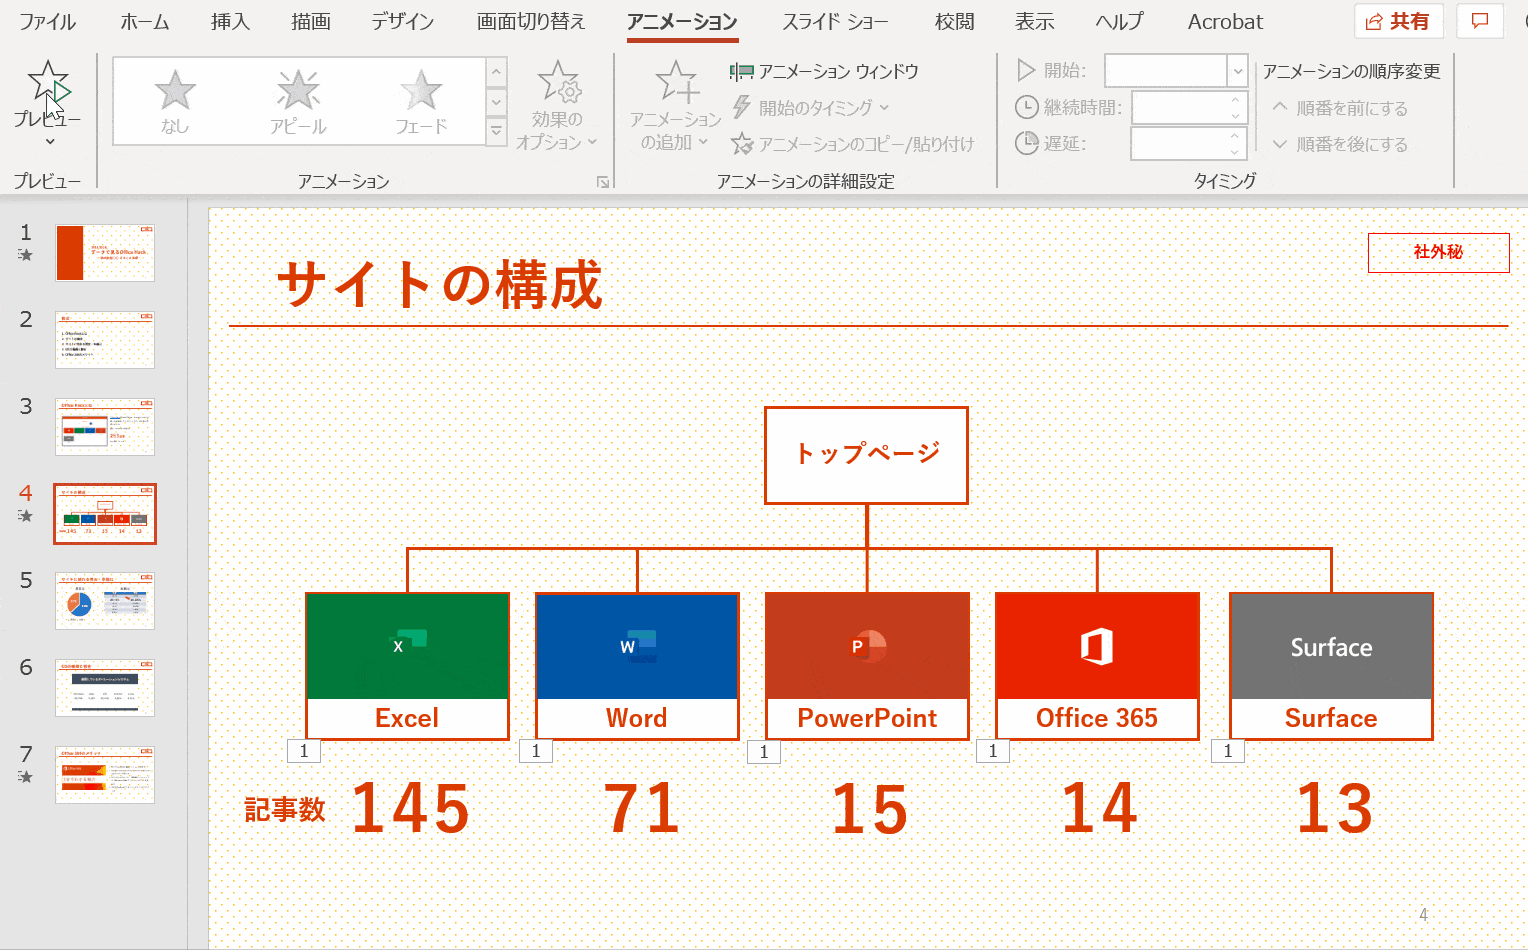Click アニメーションの追加 star icon

676,82
